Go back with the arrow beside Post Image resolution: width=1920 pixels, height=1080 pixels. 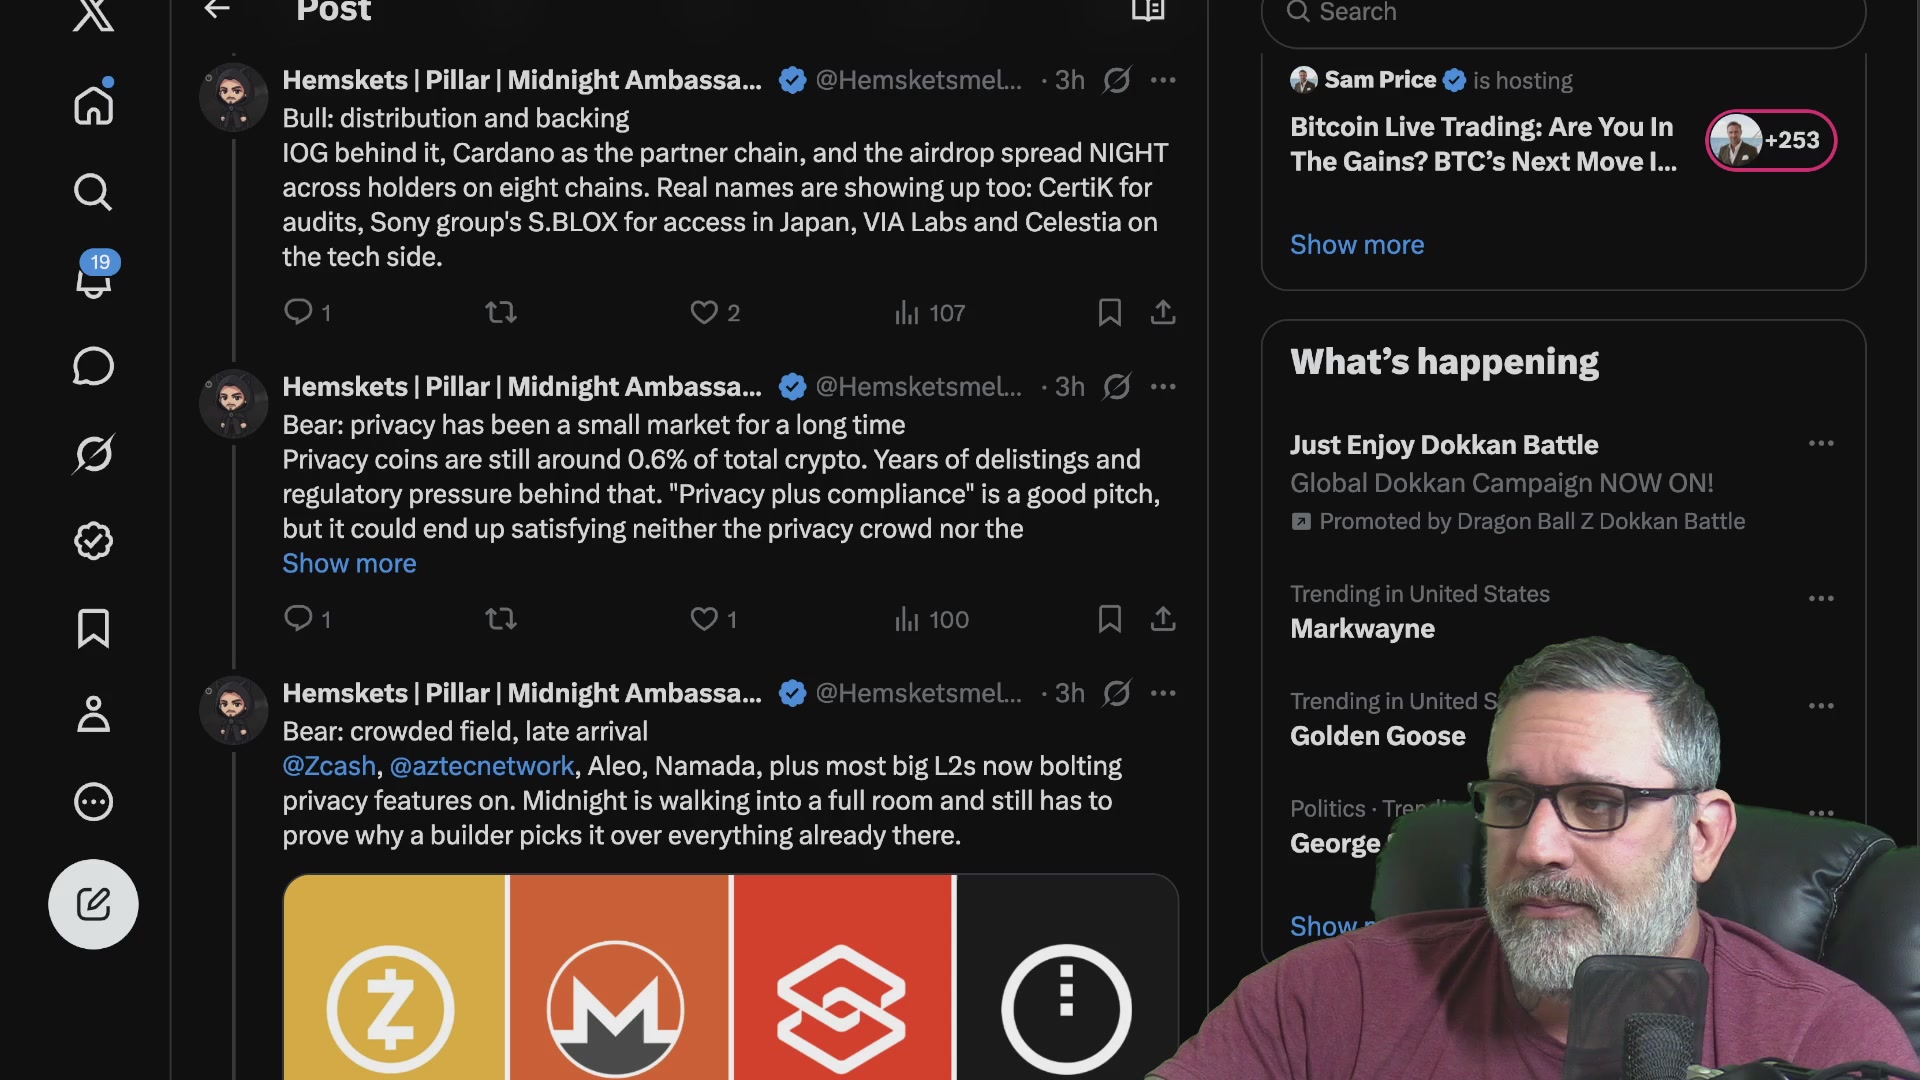click(217, 11)
